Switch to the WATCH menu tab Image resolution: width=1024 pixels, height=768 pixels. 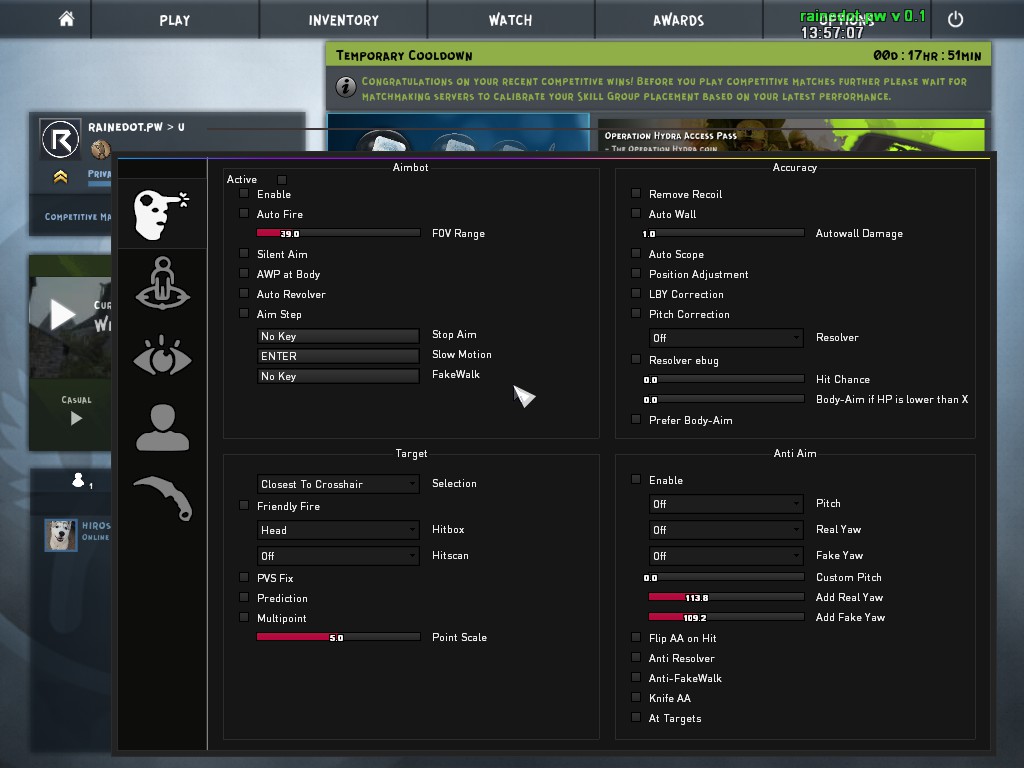(510, 20)
